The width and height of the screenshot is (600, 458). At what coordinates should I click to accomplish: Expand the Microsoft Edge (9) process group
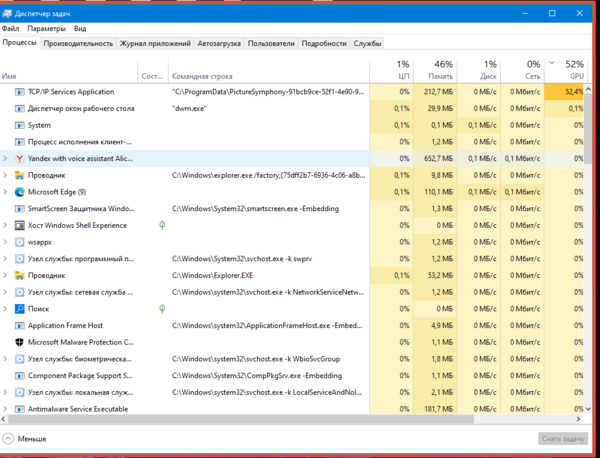click(x=6, y=191)
